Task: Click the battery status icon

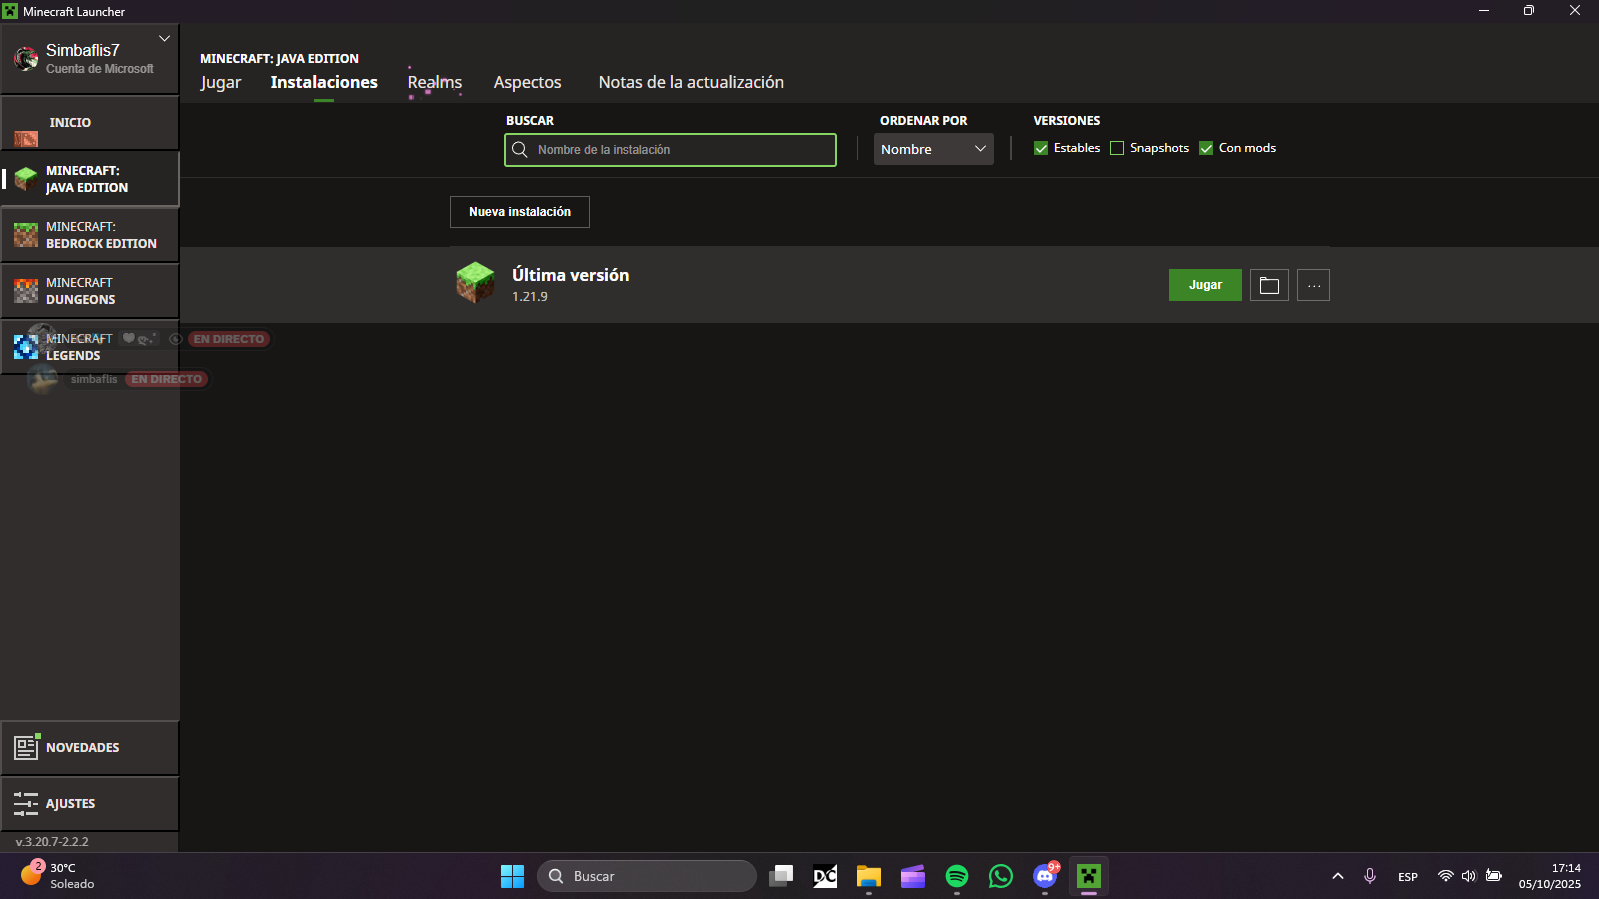Action: pos(1494,876)
